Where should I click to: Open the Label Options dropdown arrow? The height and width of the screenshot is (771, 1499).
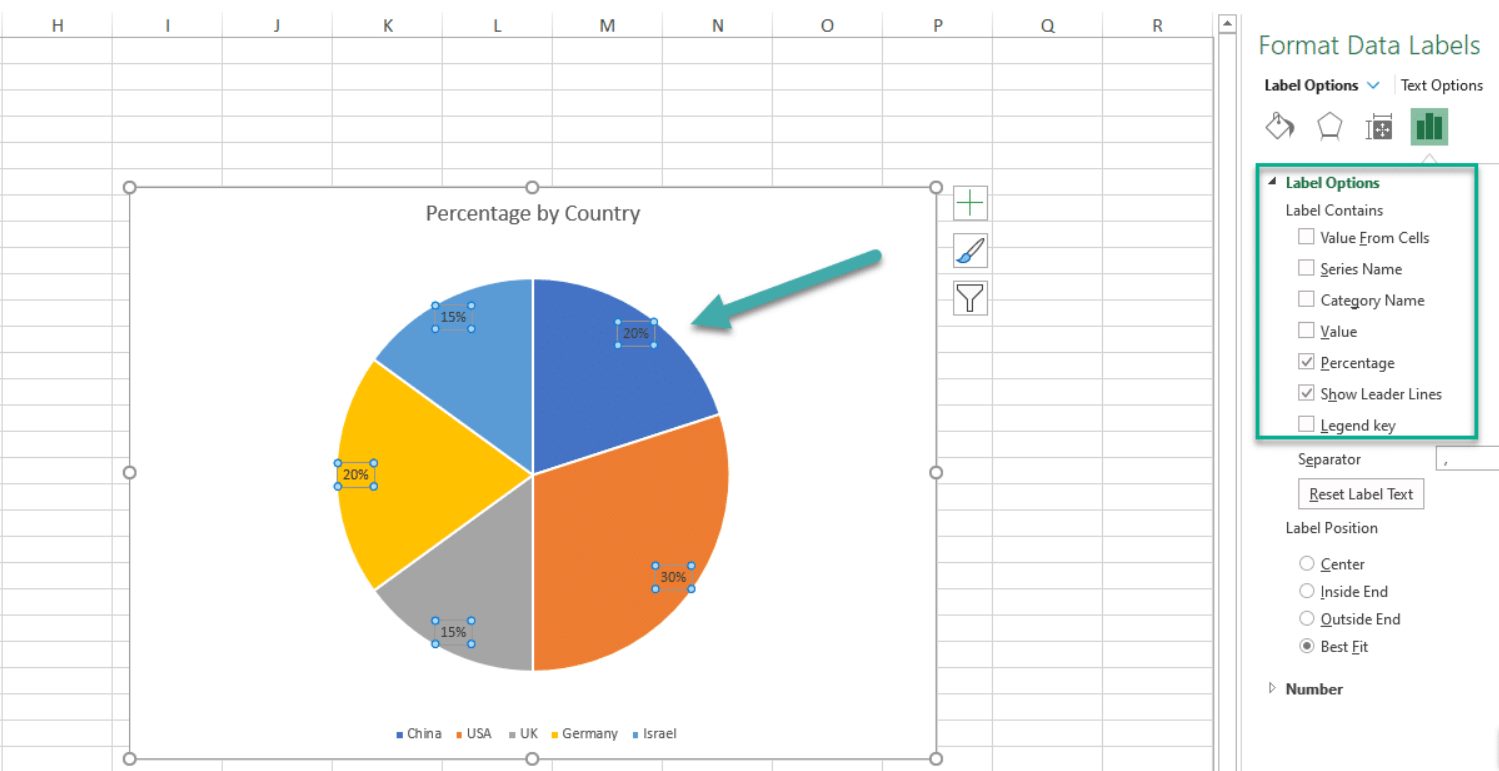(1373, 85)
